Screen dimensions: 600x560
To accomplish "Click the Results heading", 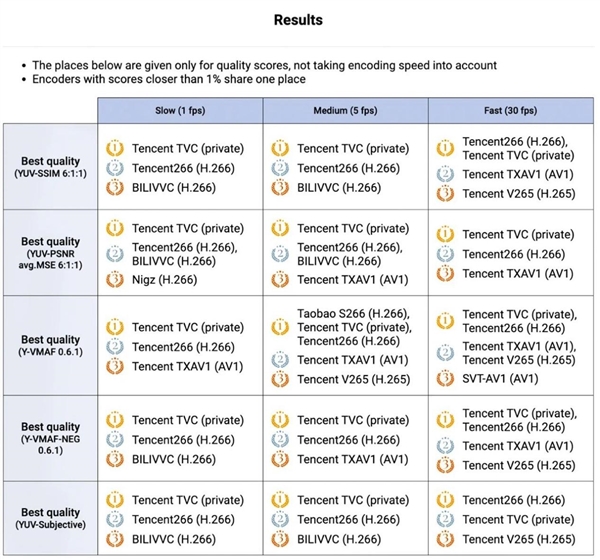I will coord(299,20).
